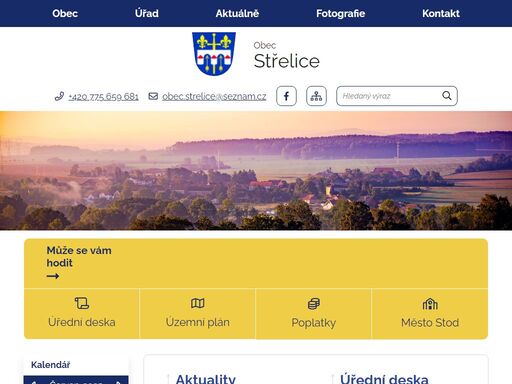The image size is (512, 384).
Task: Click the scroll icon above Úřední deska
Action: coord(82,303)
